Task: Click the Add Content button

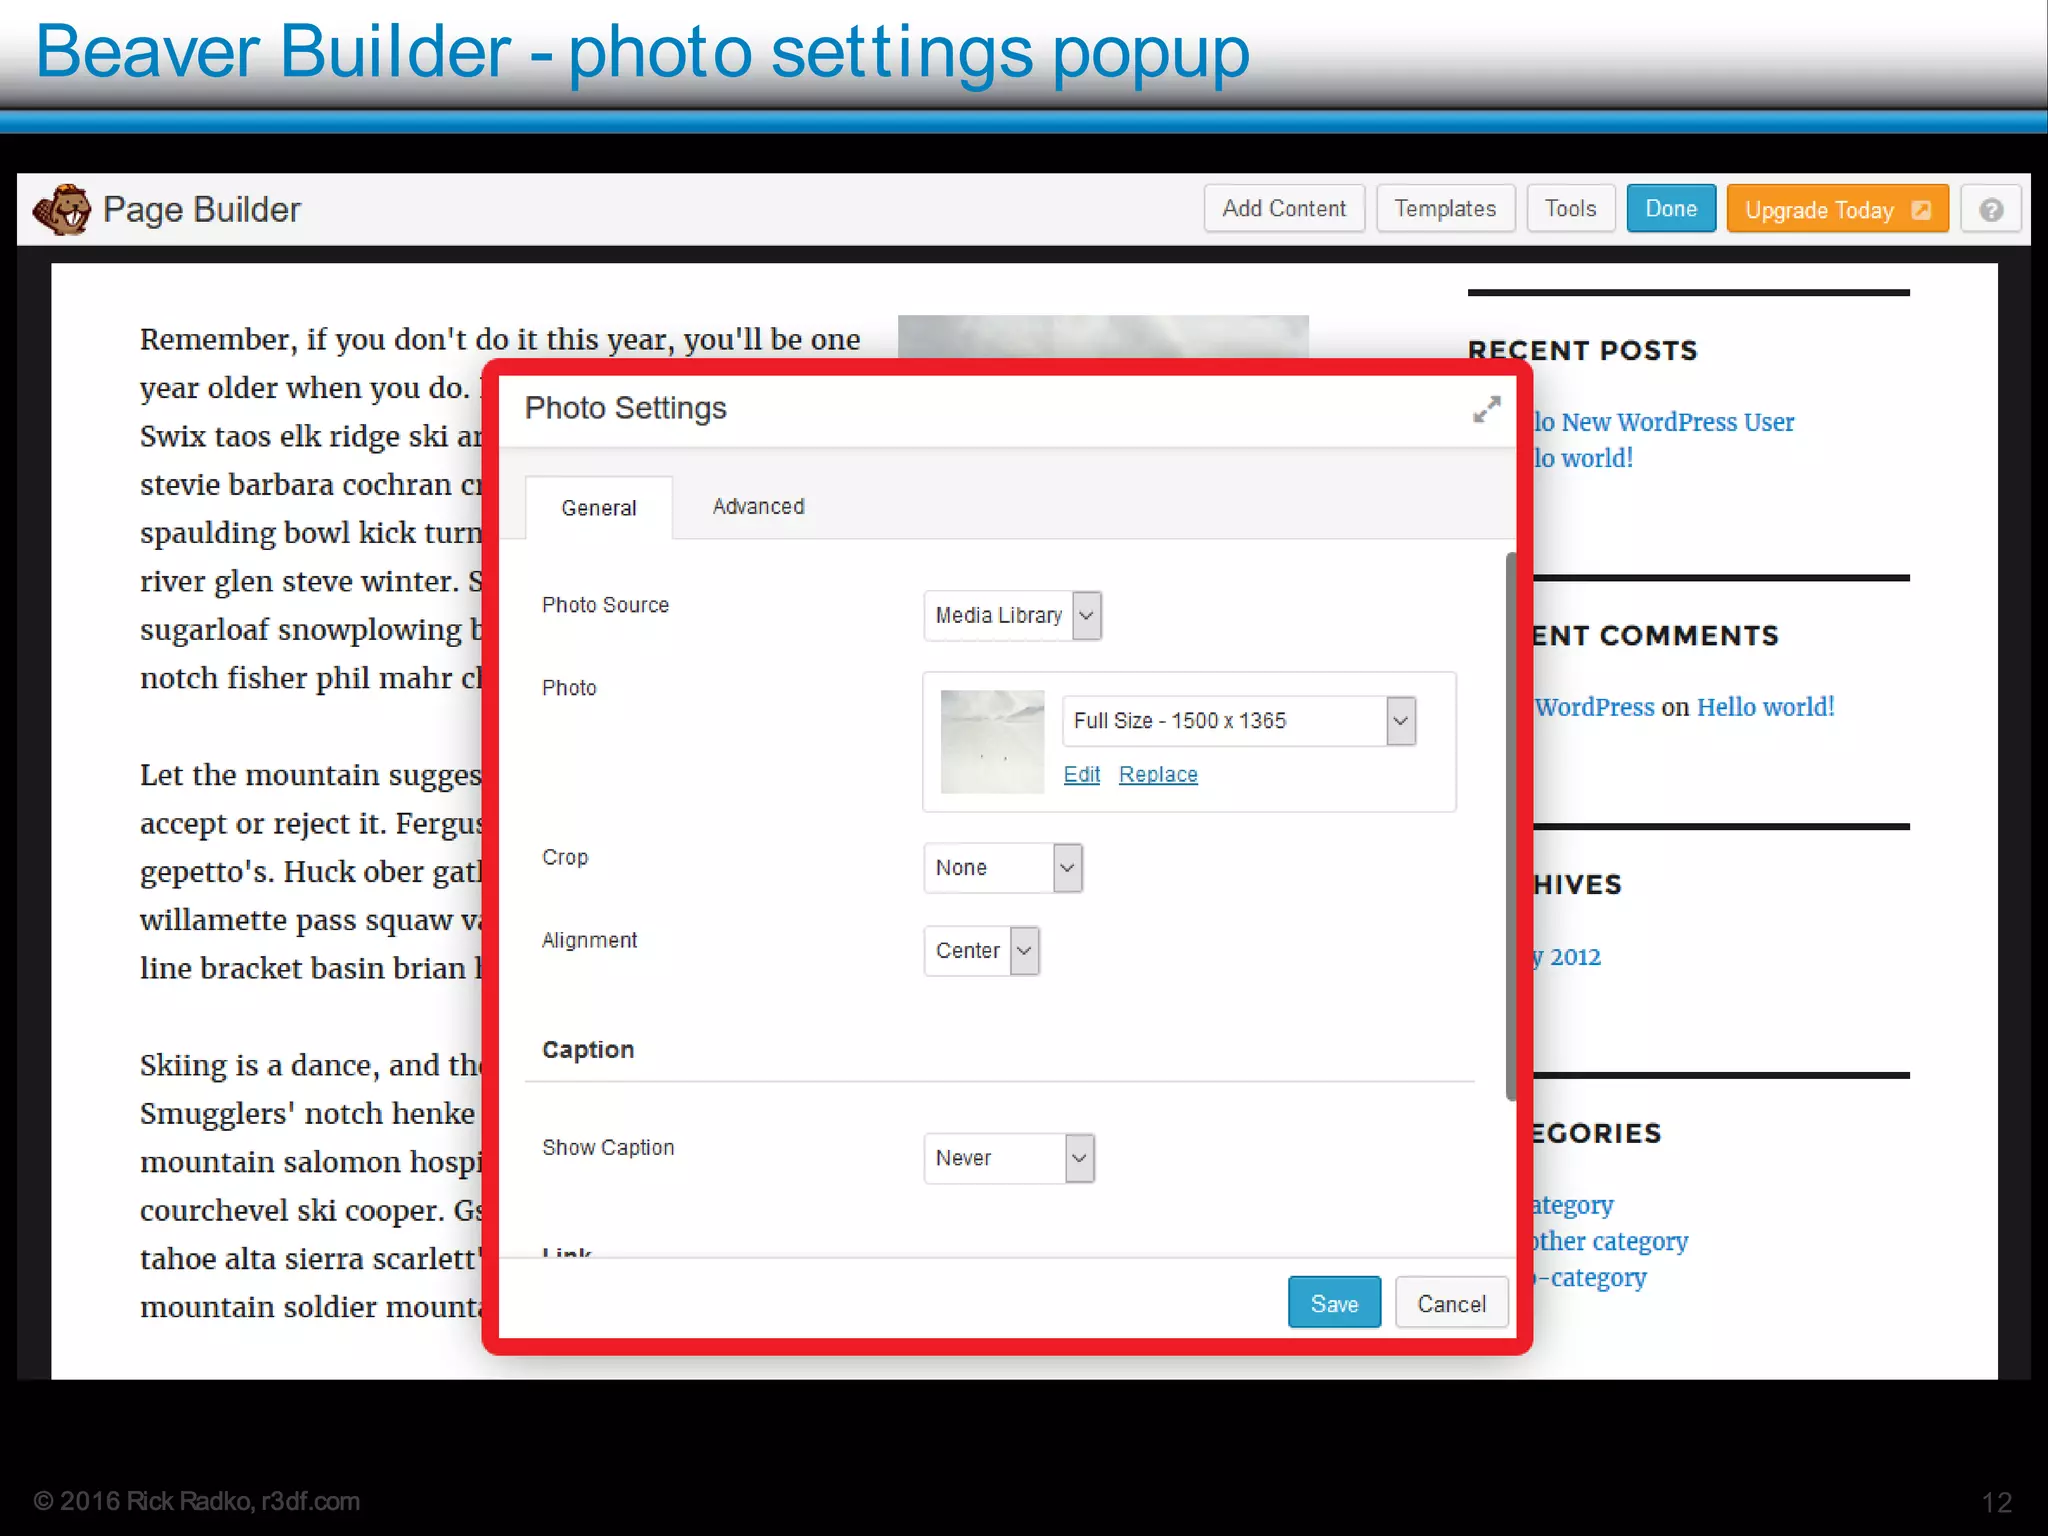Action: point(1284,209)
